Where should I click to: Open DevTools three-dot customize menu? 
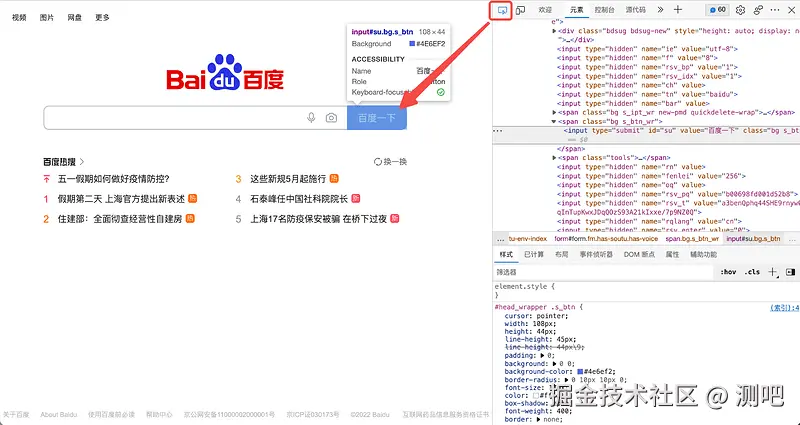coord(775,10)
